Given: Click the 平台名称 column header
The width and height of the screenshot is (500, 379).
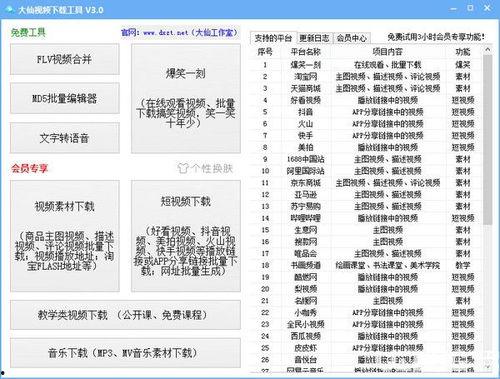Looking at the screenshot, I should point(306,52).
